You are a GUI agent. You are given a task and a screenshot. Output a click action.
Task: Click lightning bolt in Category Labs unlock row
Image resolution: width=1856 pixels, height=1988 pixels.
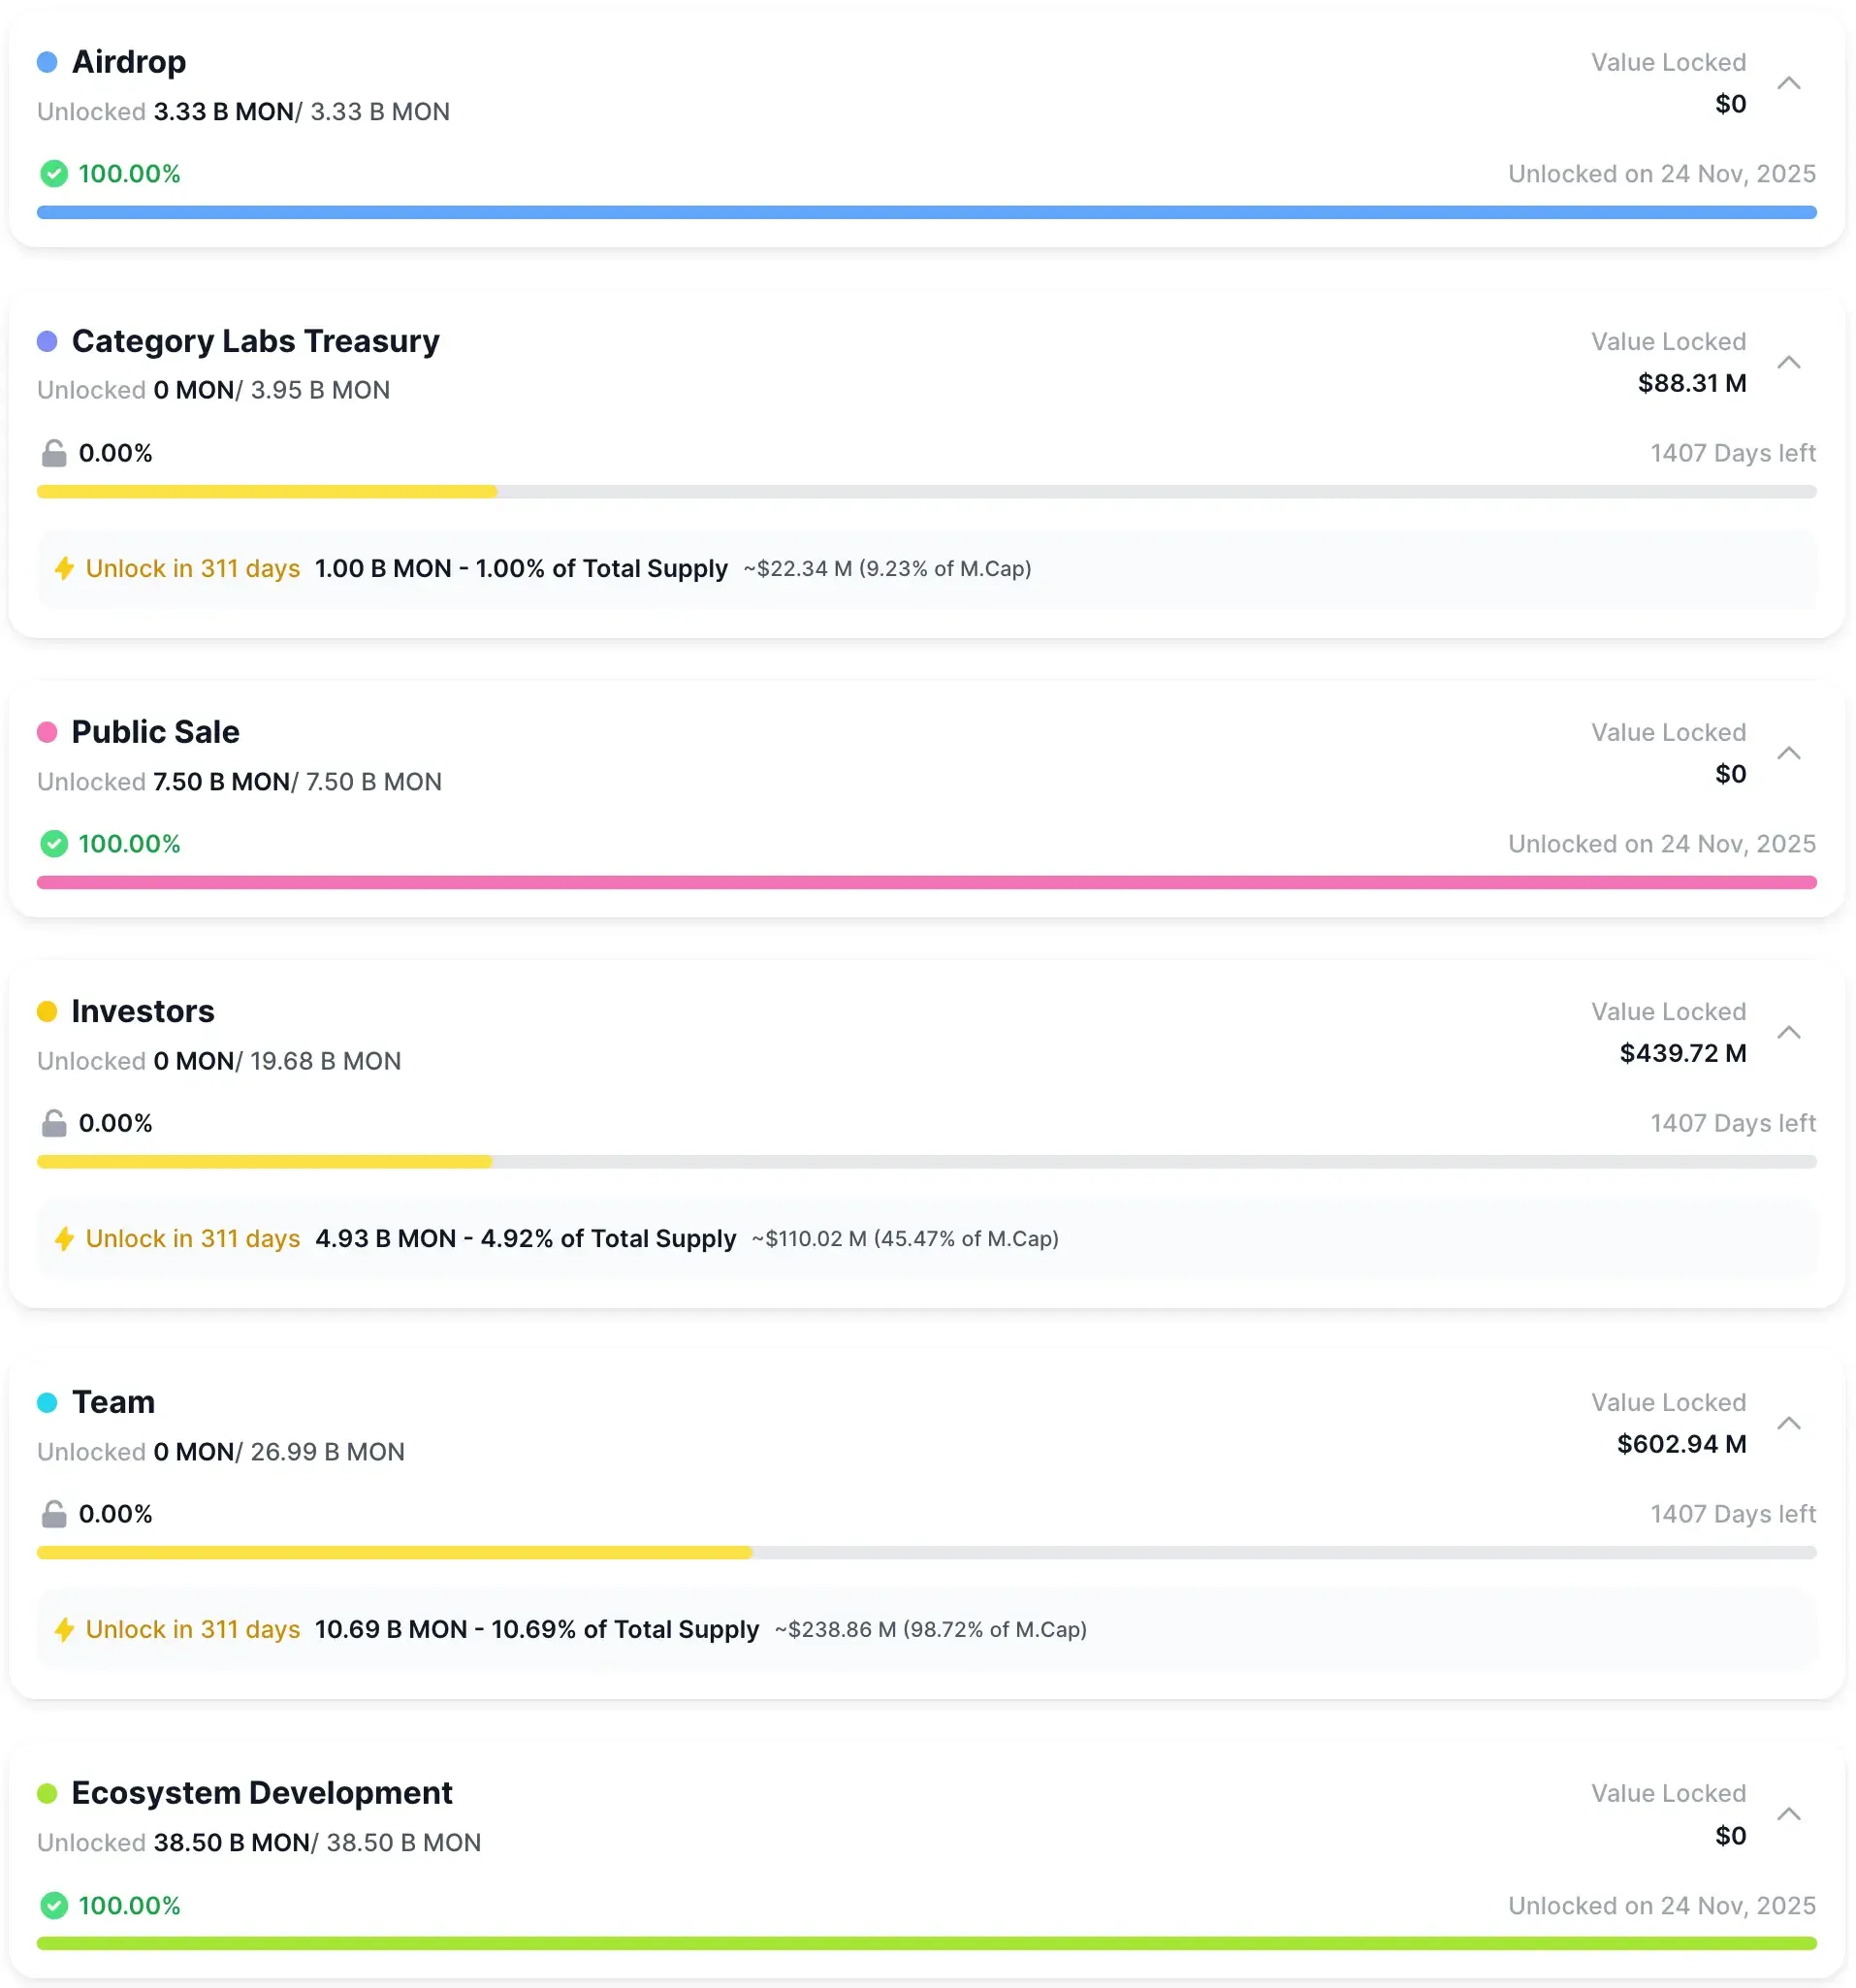tap(65, 569)
